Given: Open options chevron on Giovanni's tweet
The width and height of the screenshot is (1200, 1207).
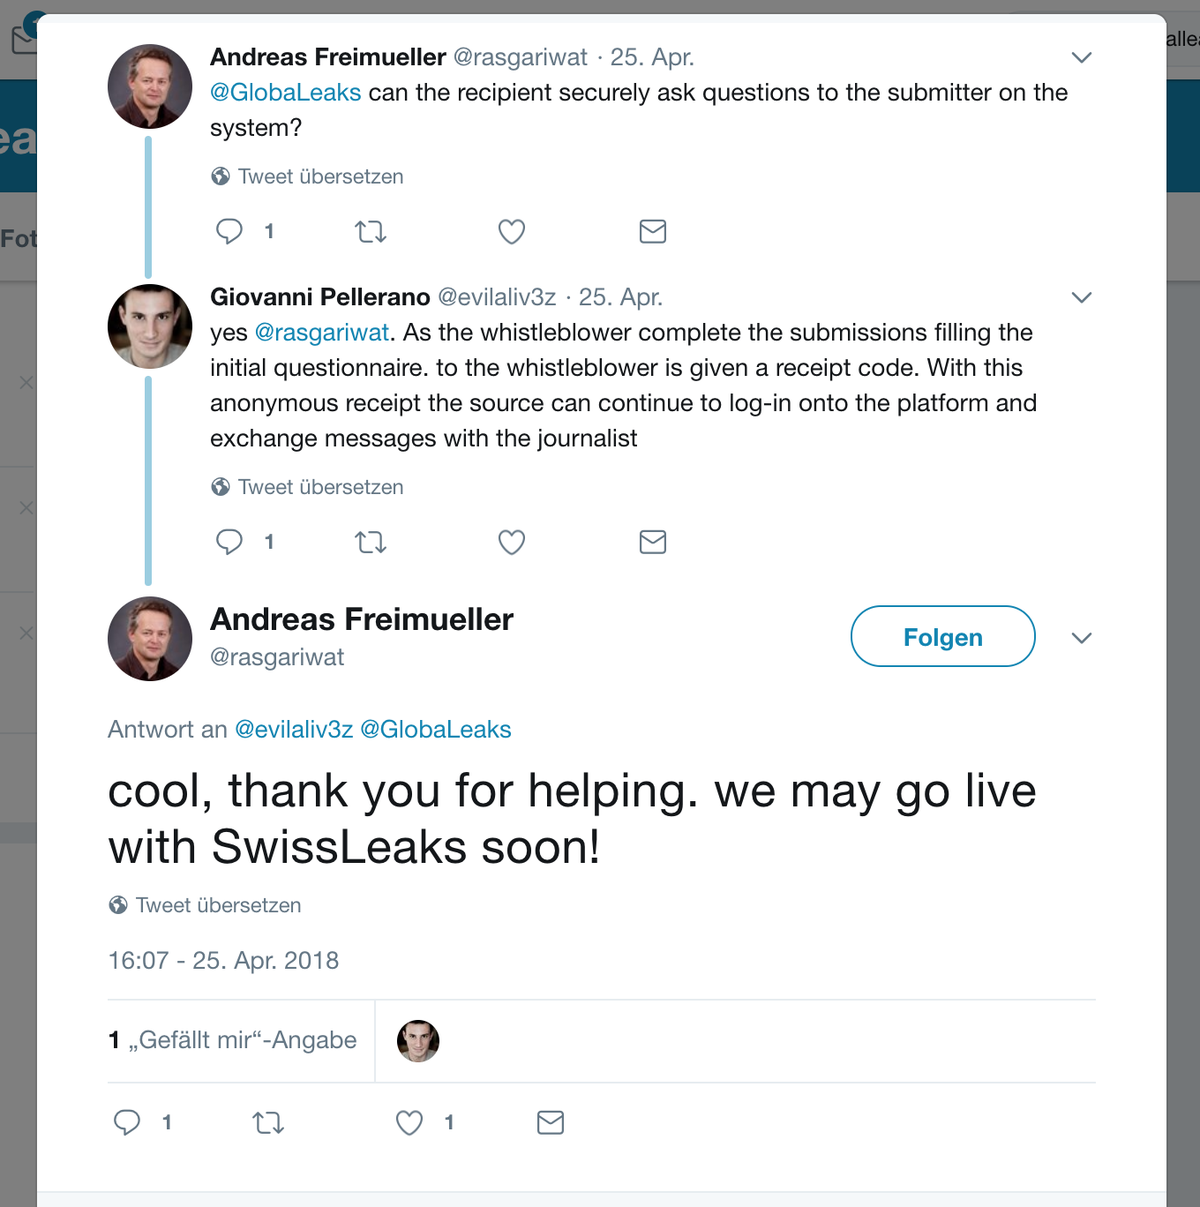Looking at the screenshot, I should [x=1081, y=297].
